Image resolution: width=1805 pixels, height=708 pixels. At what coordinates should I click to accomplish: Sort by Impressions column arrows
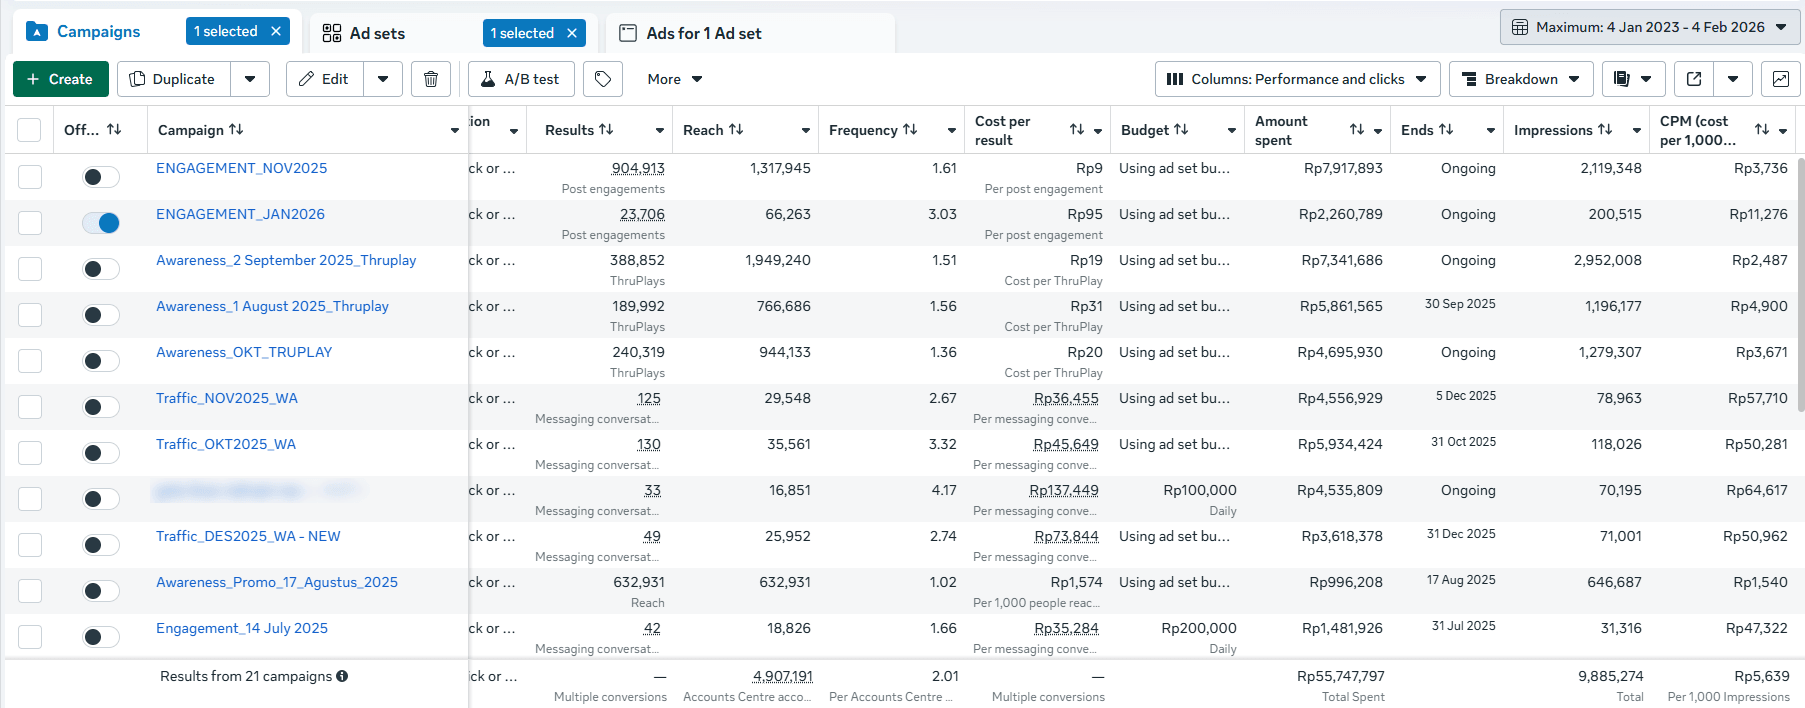pyautogui.click(x=1605, y=130)
